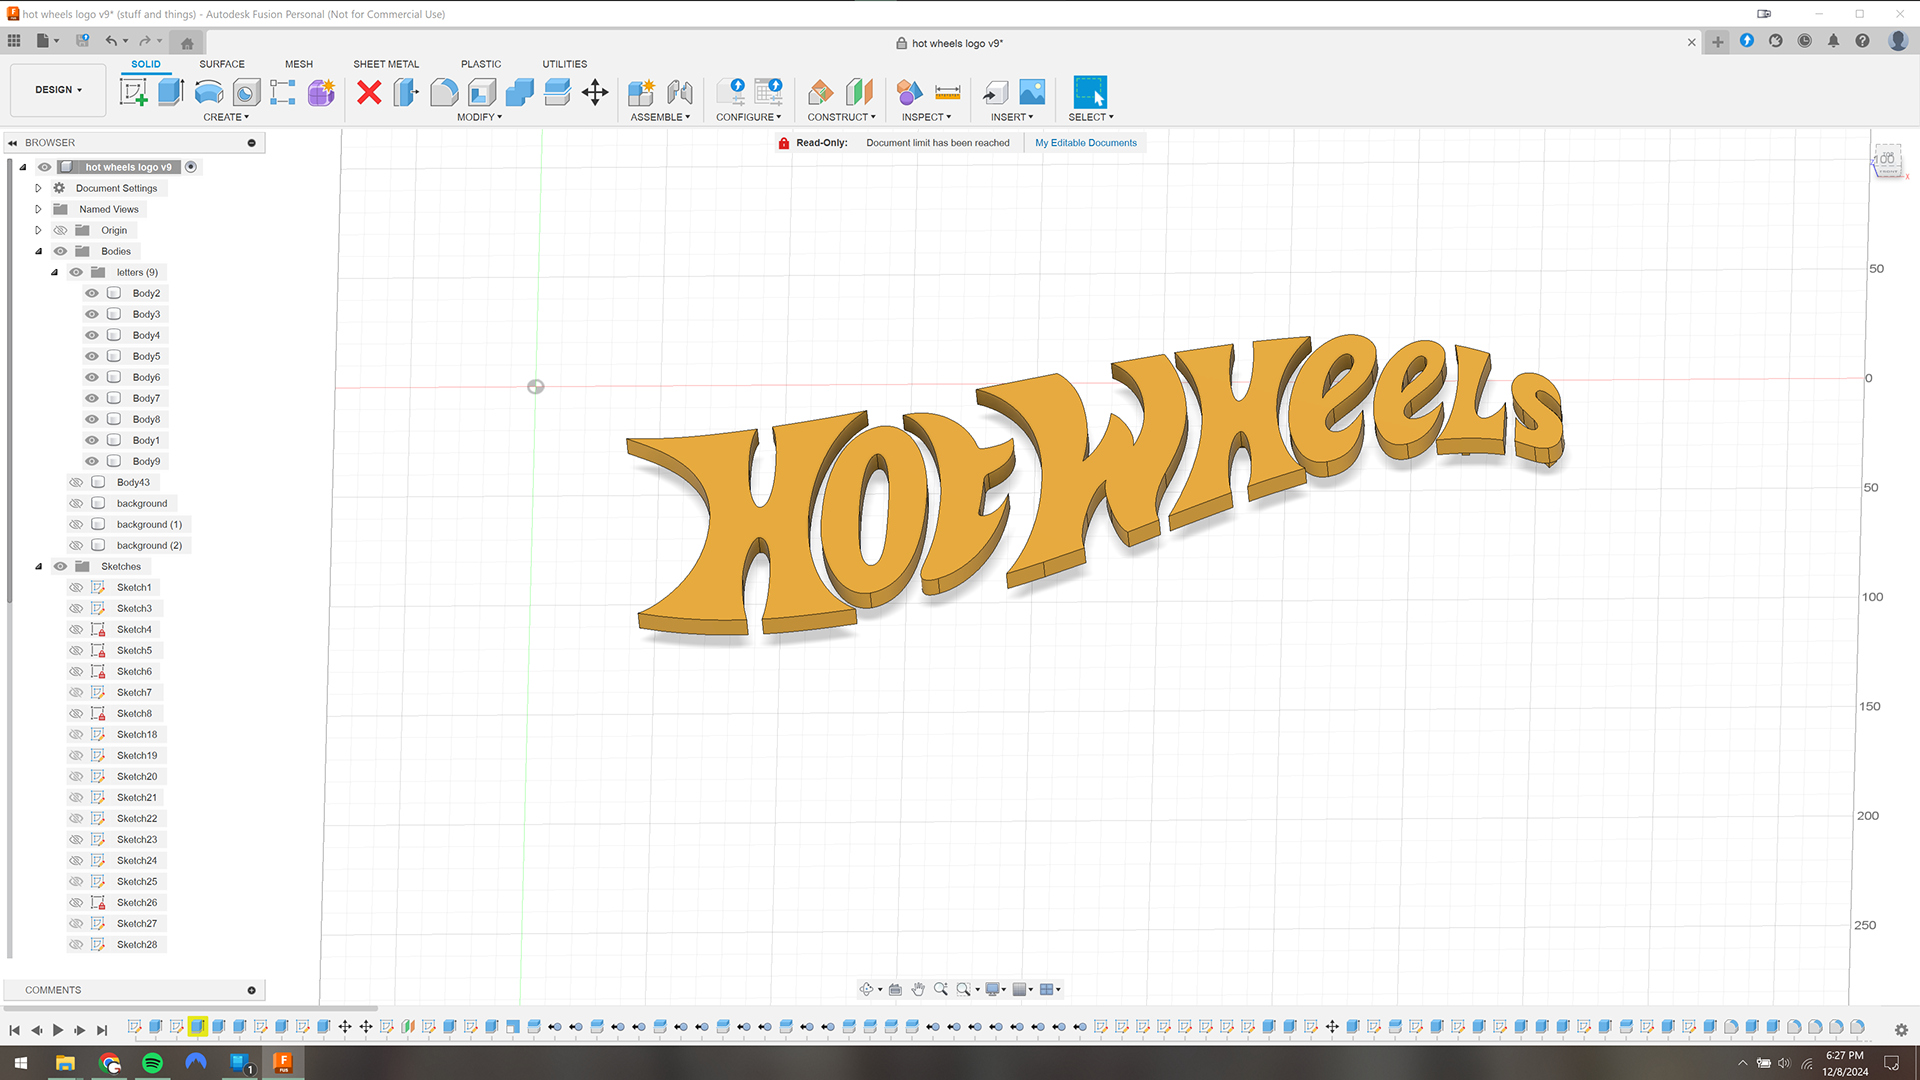This screenshot has width=1920, height=1080.
Task: Select the Extrude tool
Action: (171, 93)
